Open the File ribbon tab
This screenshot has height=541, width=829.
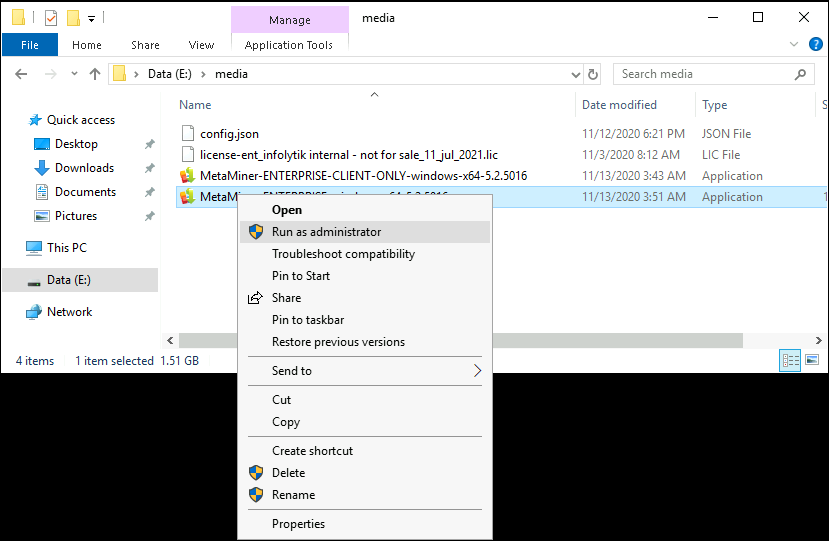coord(30,45)
